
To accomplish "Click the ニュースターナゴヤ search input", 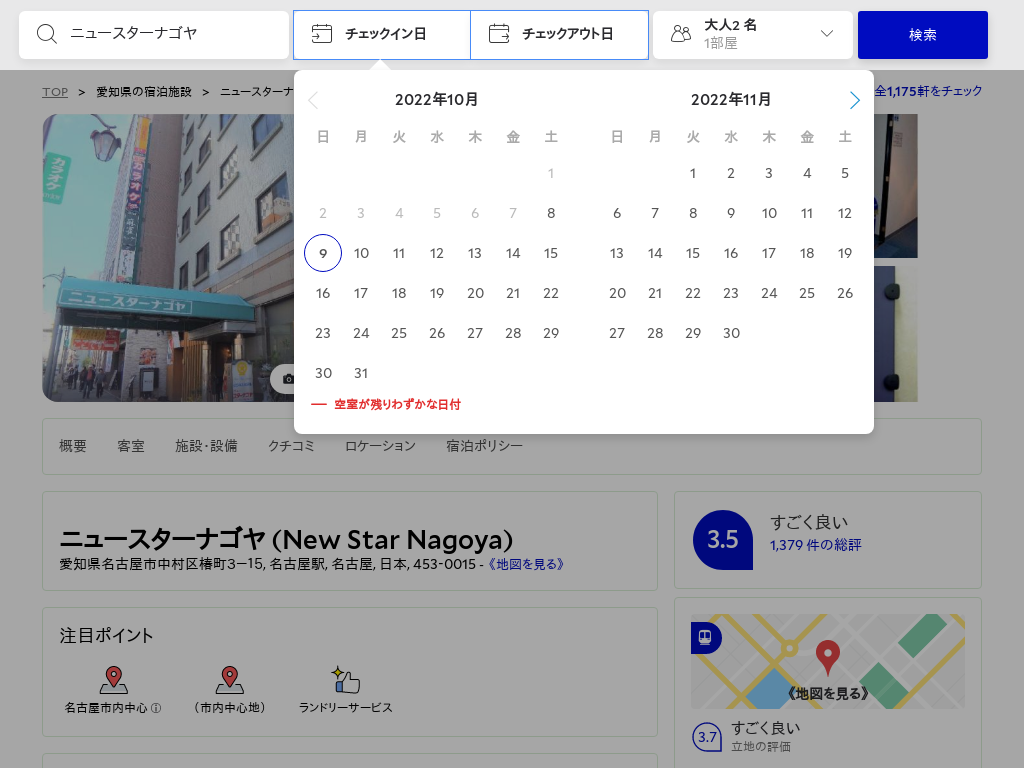I will (154, 35).
